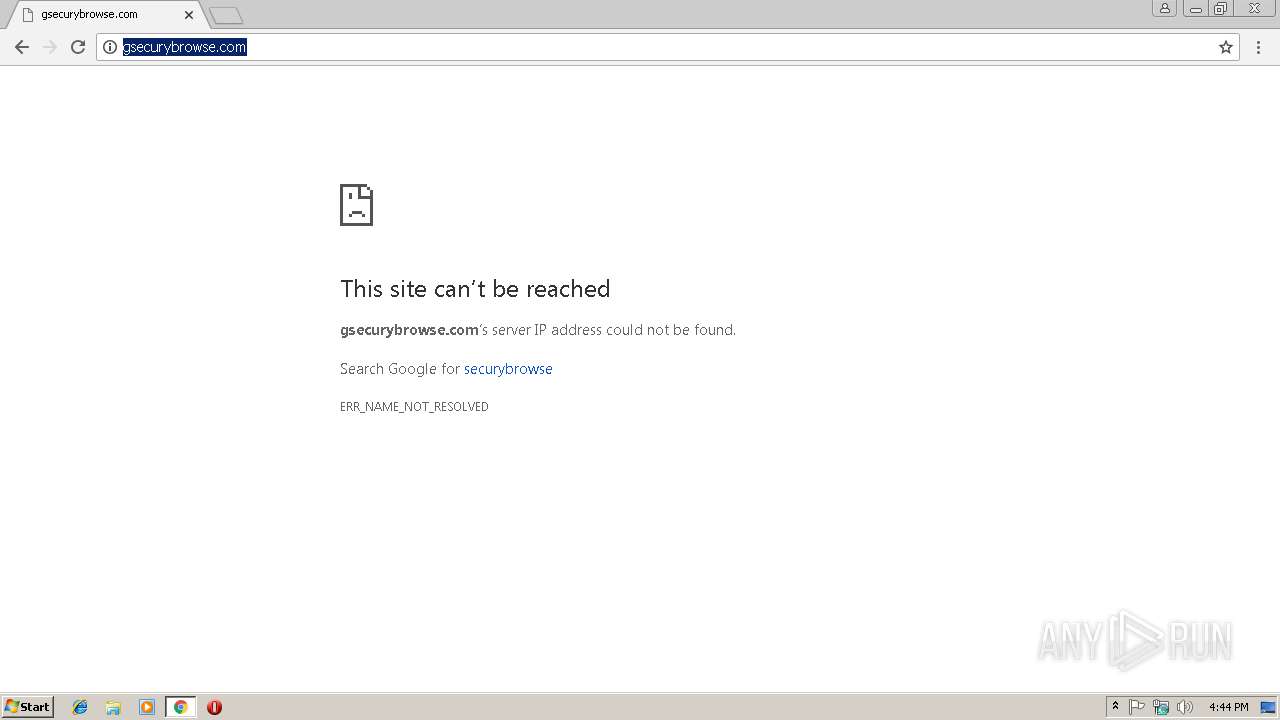The height and width of the screenshot is (720, 1280).
Task: Open network status tray icon
Action: coord(1161,707)
